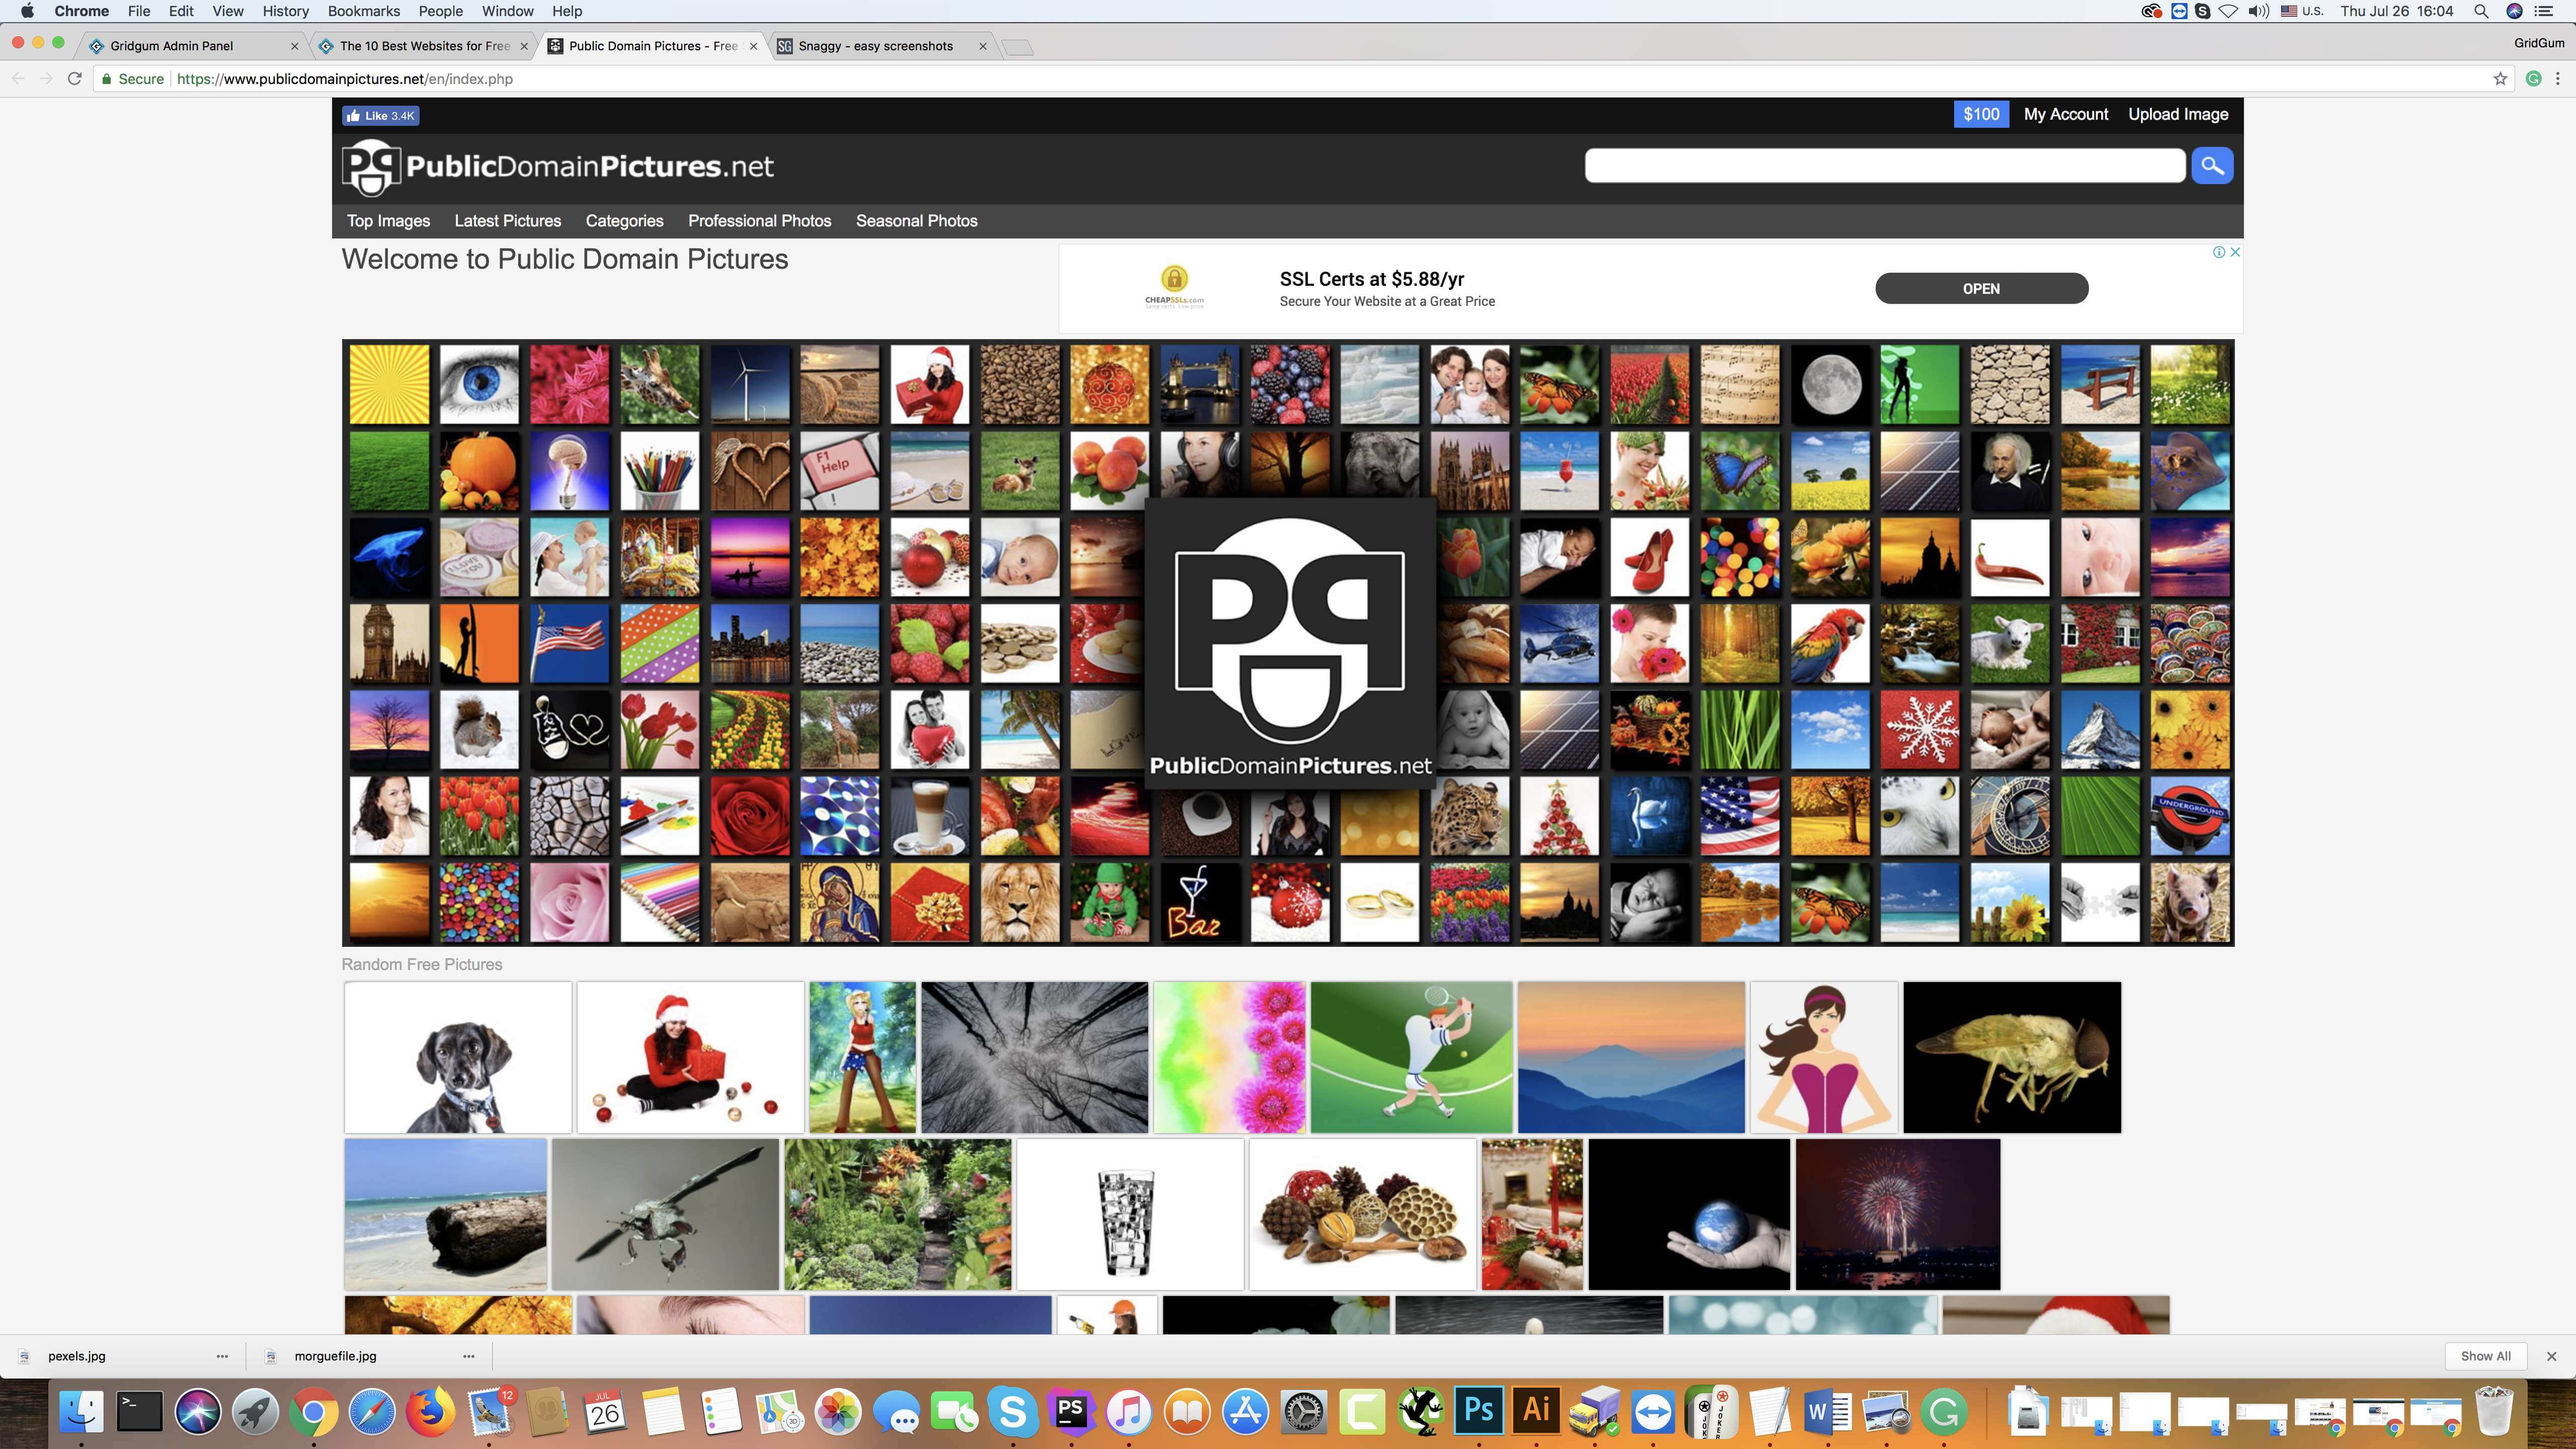Click the blue search magnifier button
2576x1449 pixels.
click(2212, 166)
